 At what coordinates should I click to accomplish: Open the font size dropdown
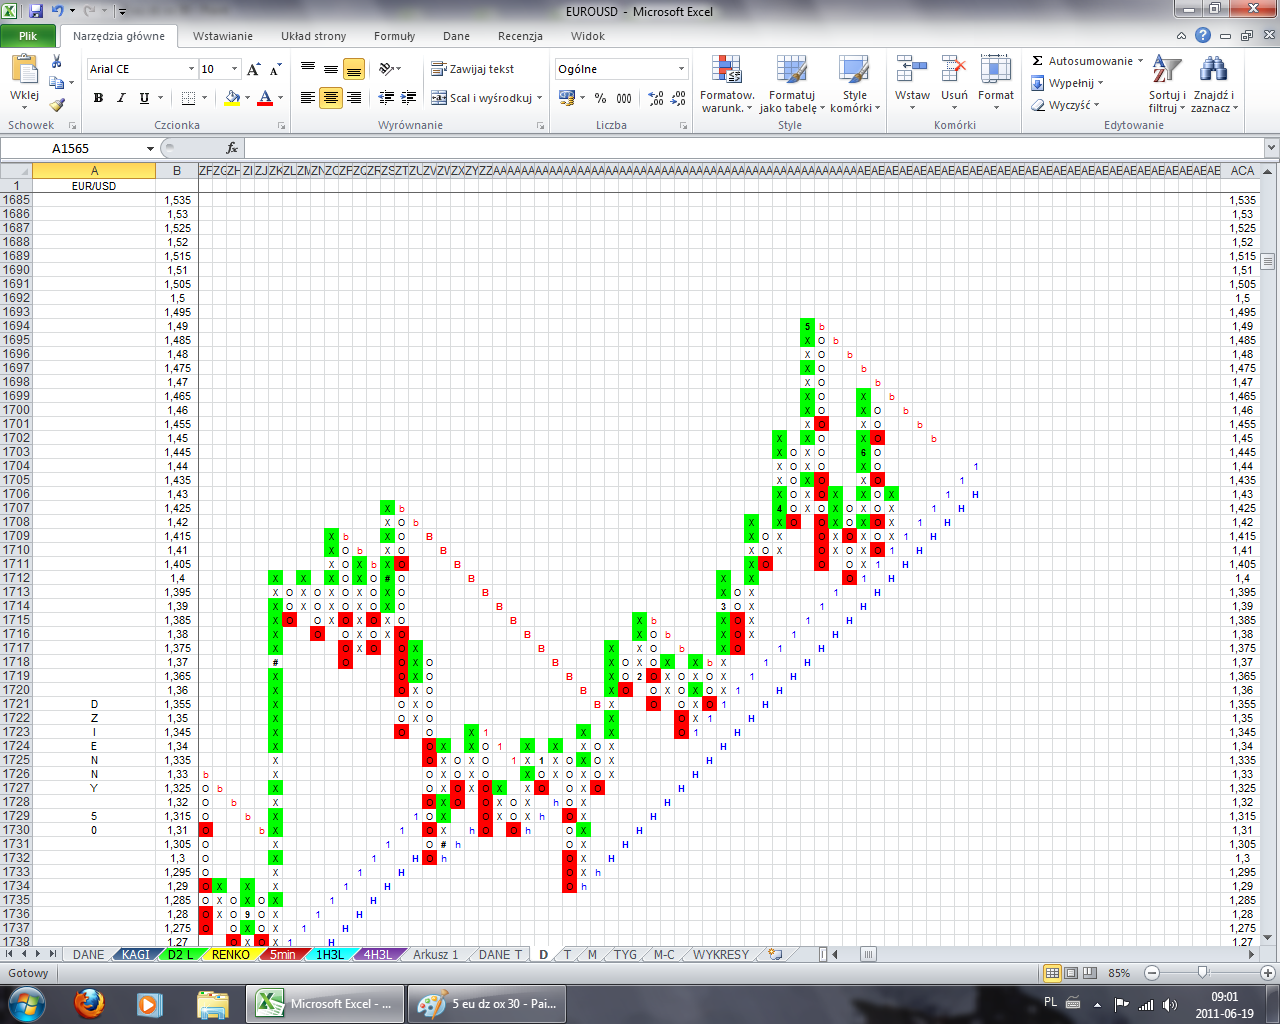coord(235,69)
